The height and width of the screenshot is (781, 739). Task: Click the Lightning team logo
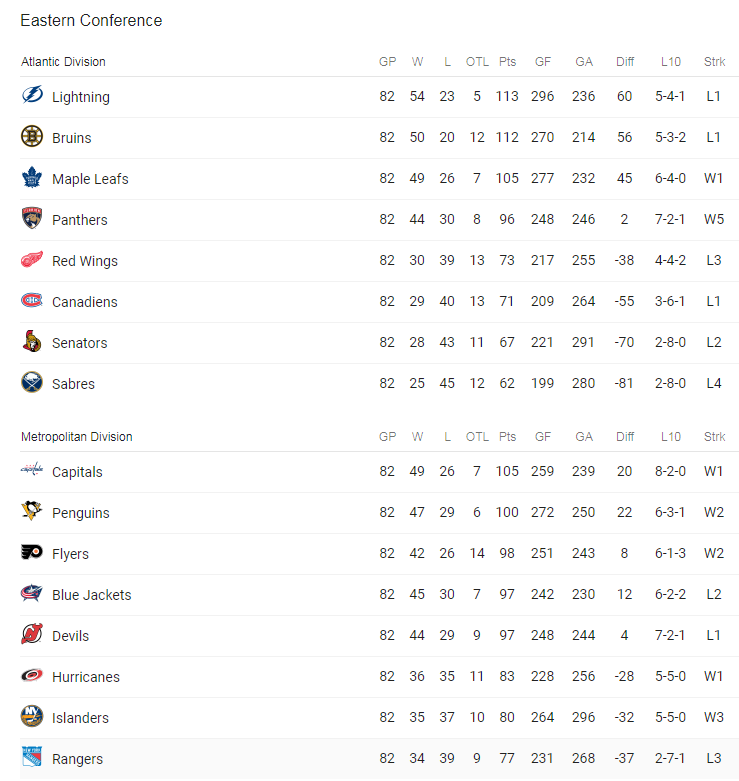32,95
